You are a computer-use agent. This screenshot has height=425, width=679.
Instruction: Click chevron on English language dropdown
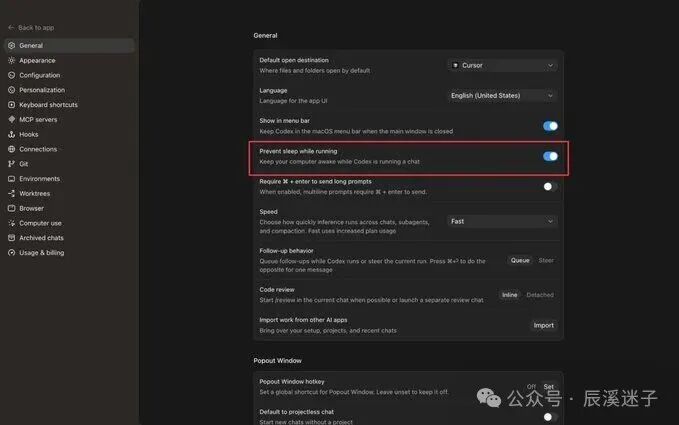click(550, 96)
